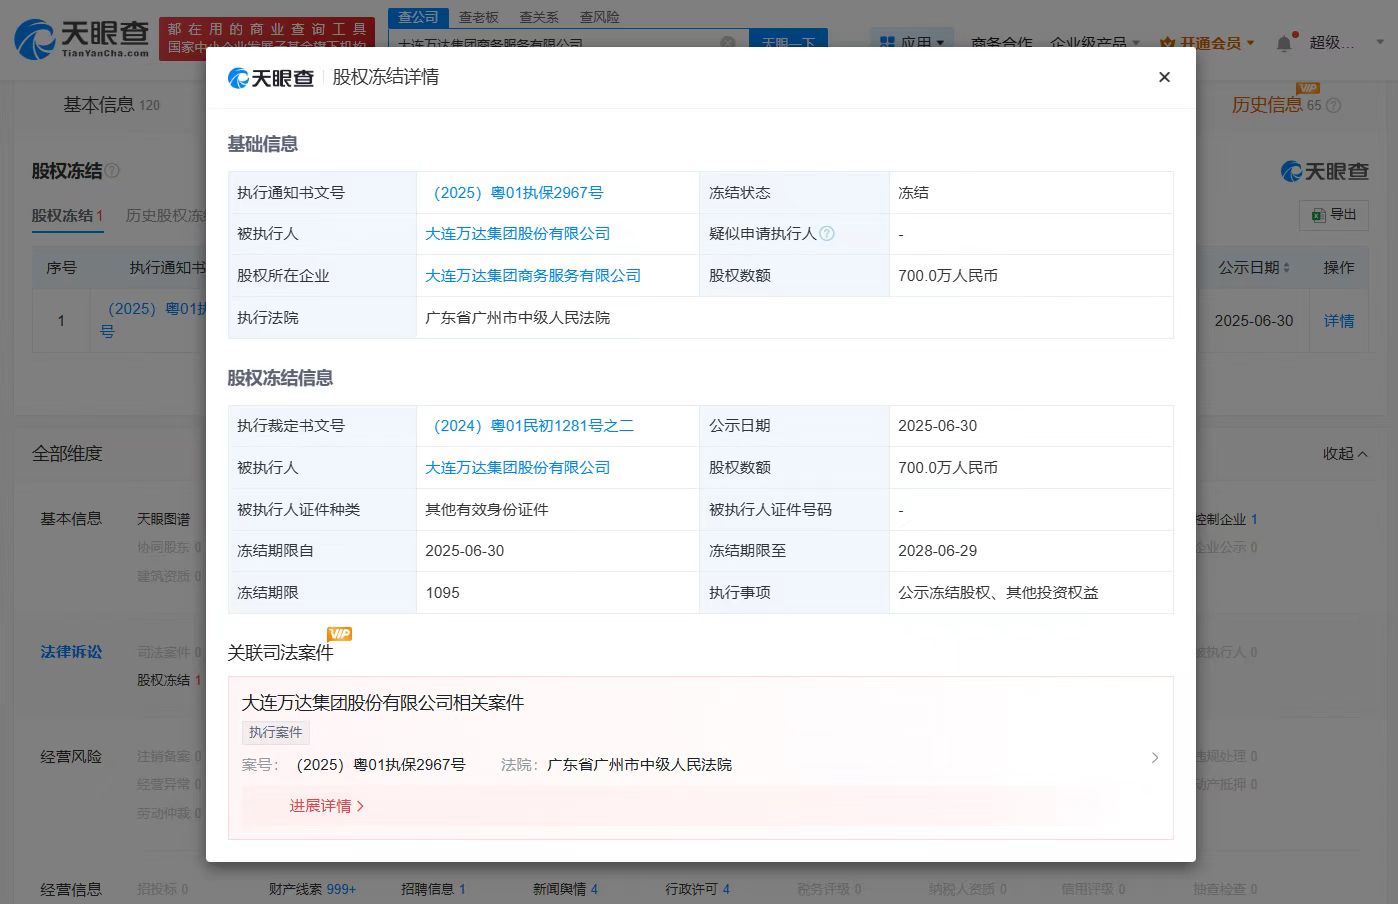Click 大连万达集团股份有限公司相关案件 heading

coord(382,703)
